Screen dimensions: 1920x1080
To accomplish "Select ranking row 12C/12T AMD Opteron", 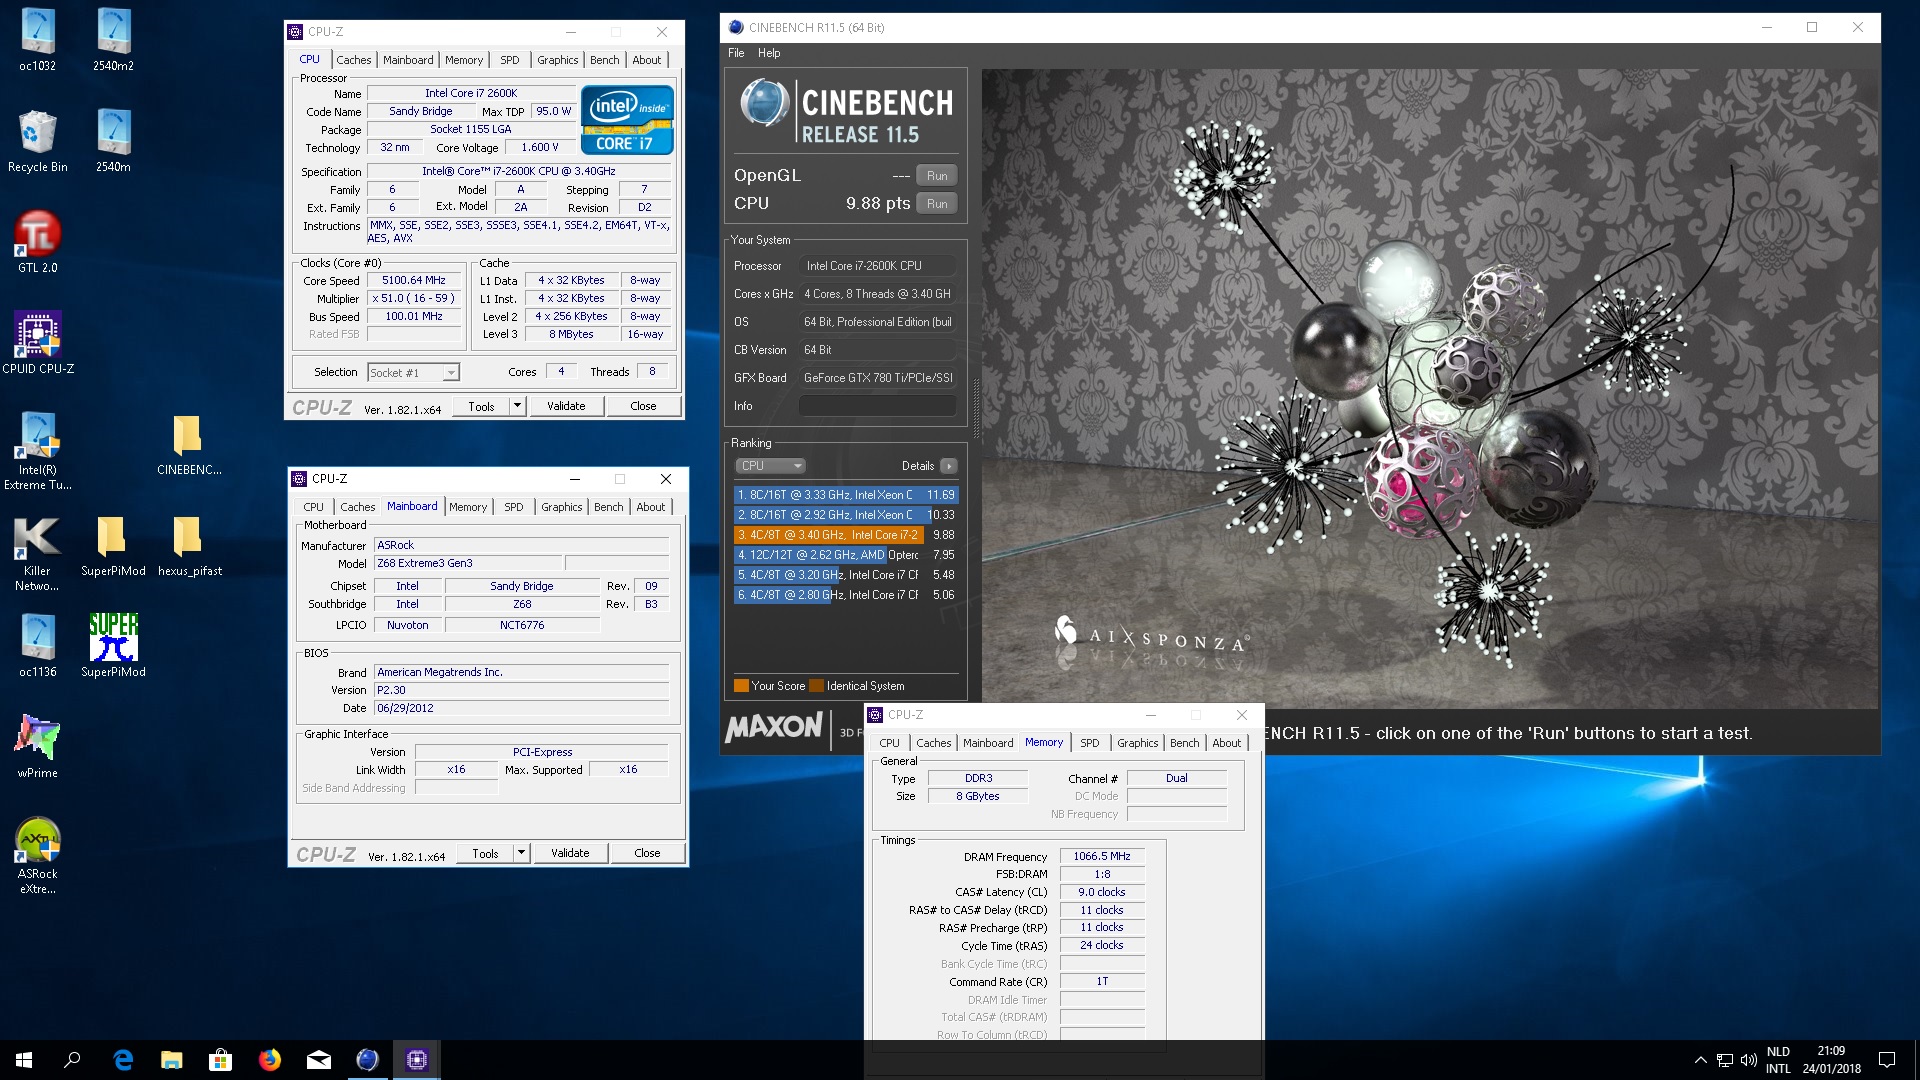I will [846, 555].
